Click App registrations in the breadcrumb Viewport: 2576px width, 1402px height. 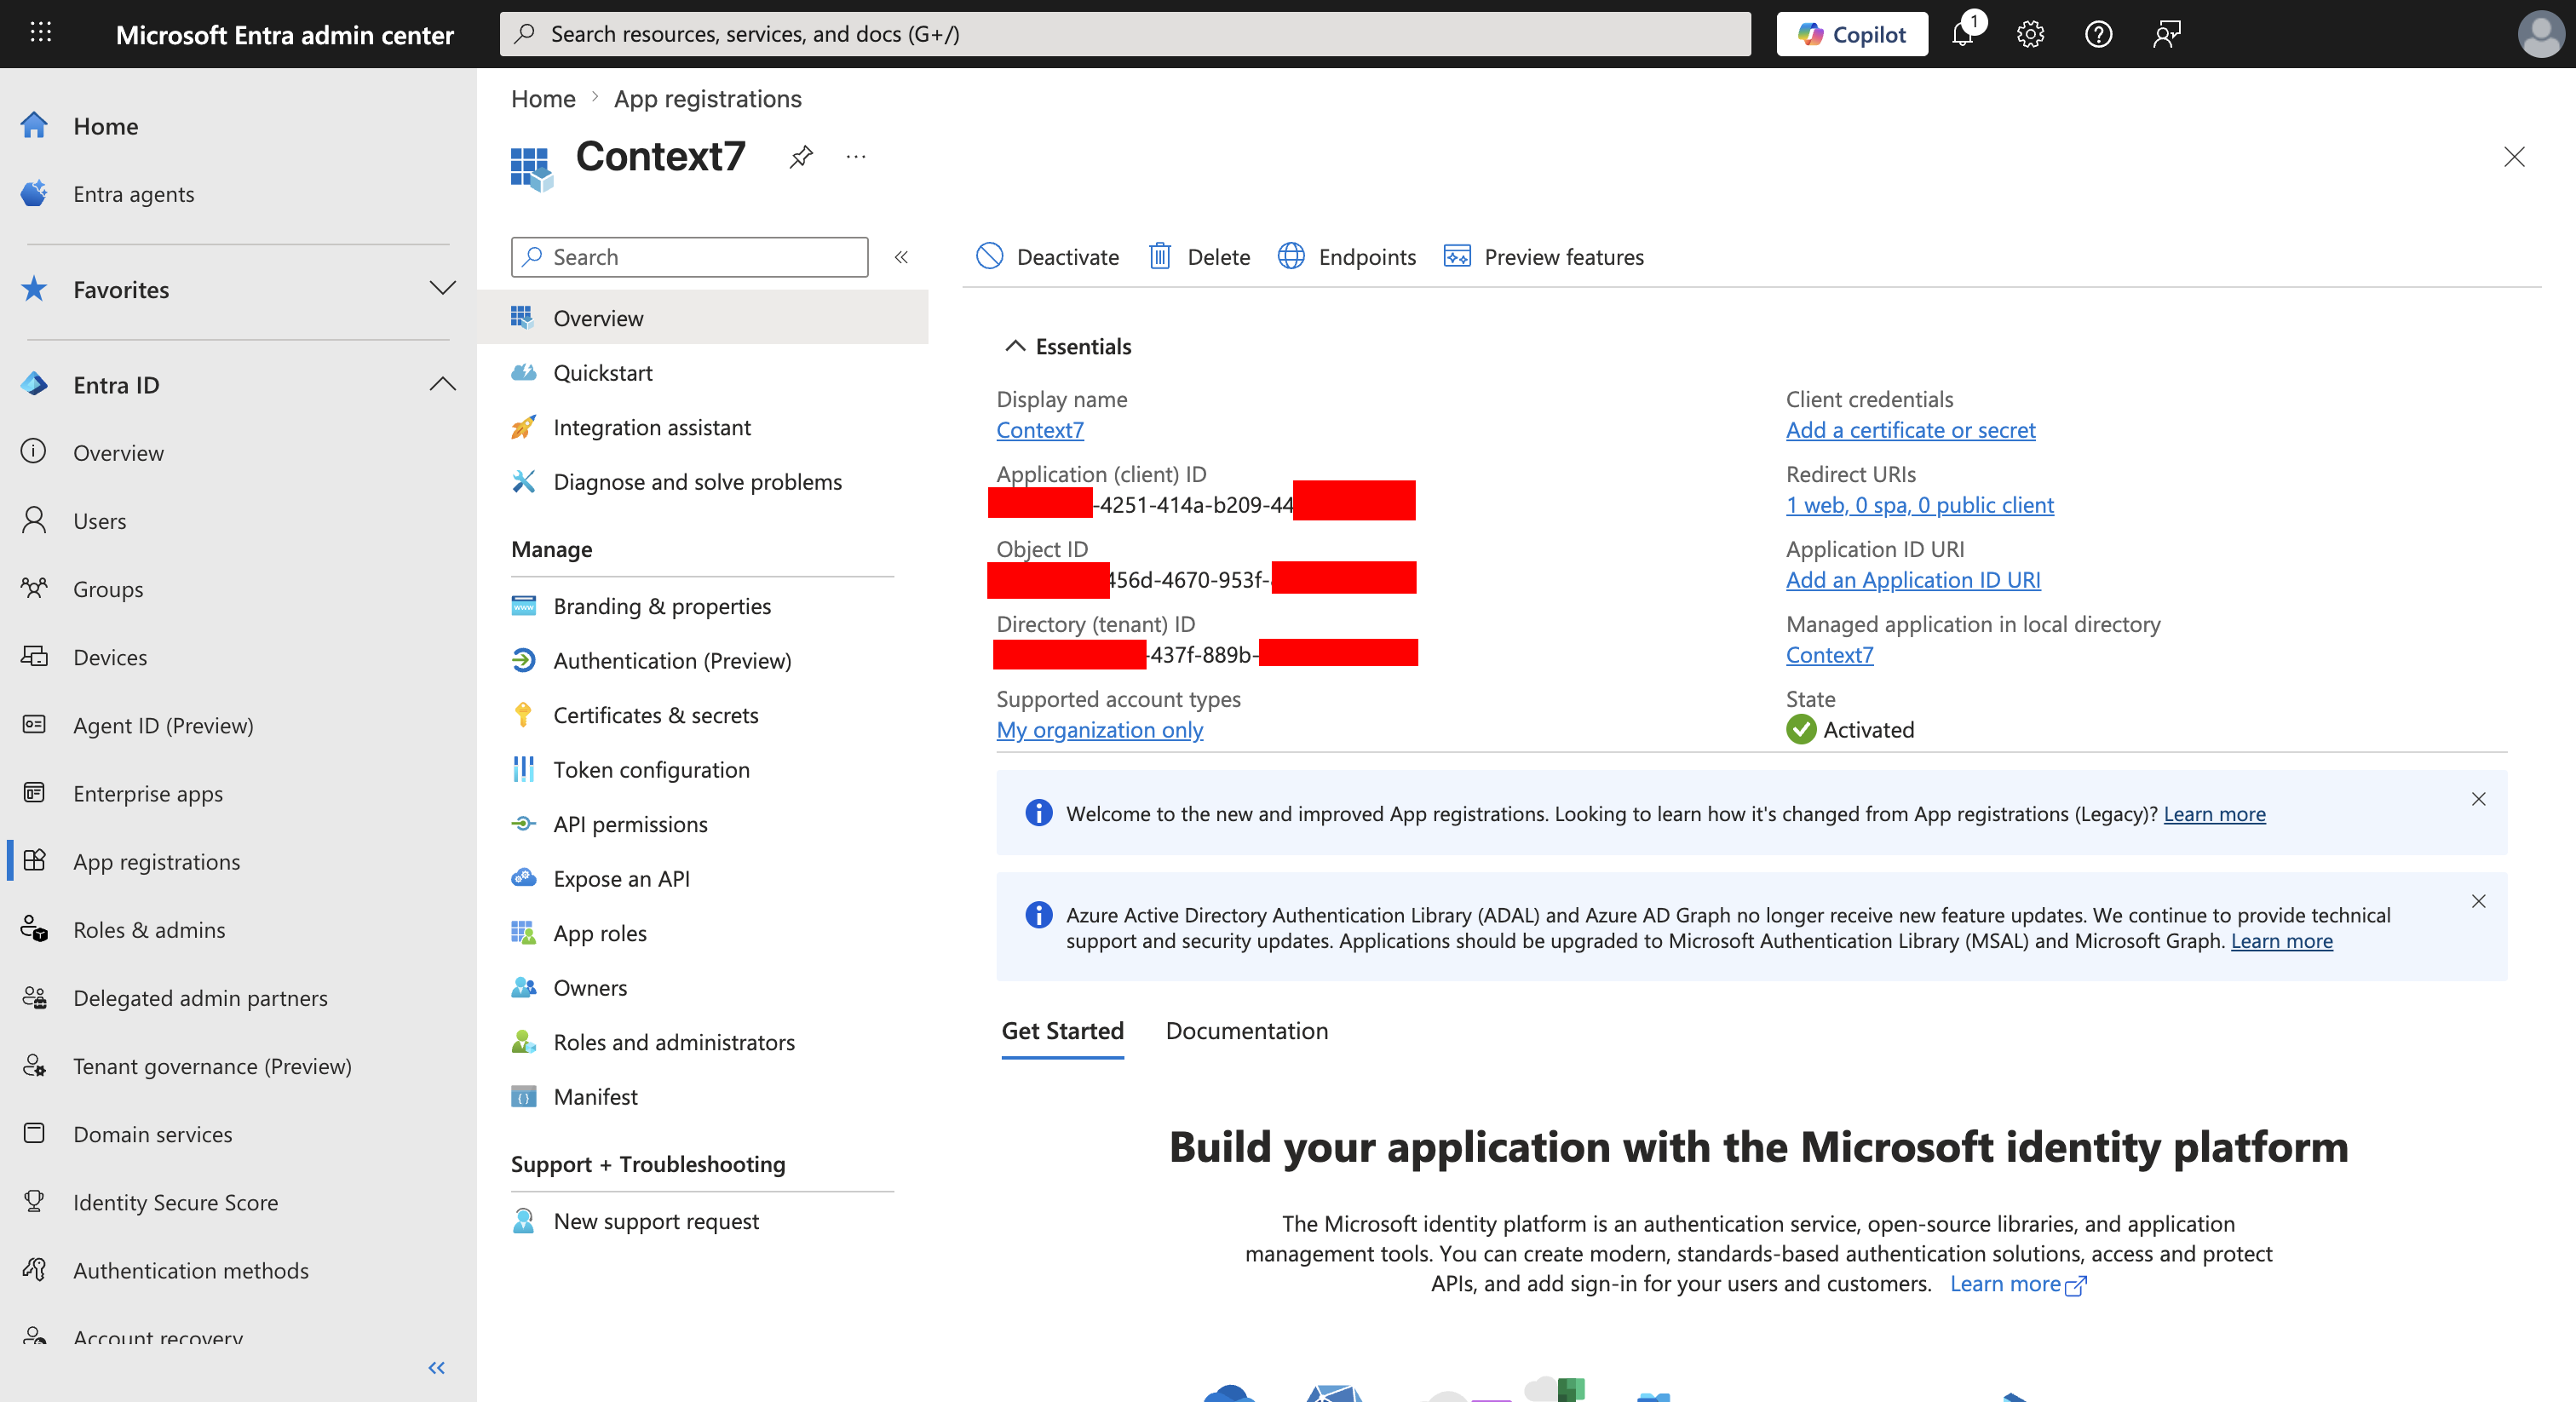708,99
